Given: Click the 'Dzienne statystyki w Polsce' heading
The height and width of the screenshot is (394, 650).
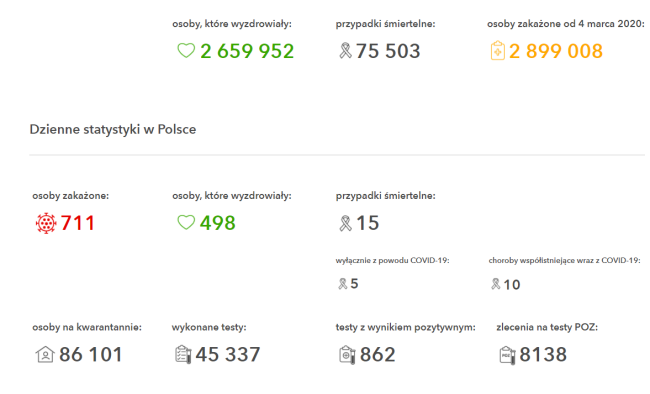Looking at the screenshot, I should point(113,129).
